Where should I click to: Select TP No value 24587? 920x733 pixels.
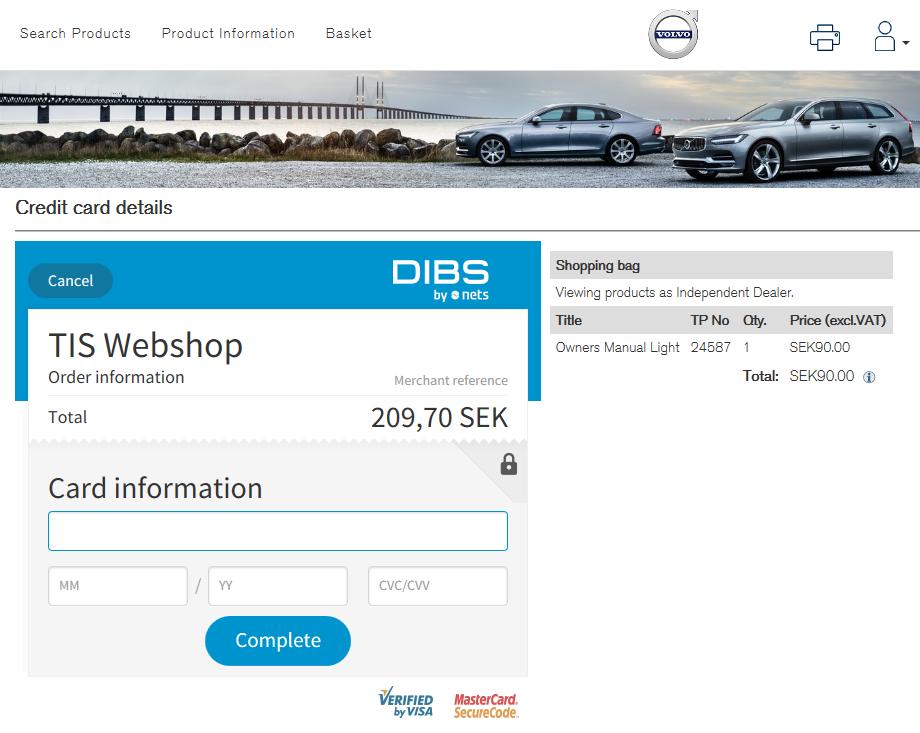click(711, 347)
